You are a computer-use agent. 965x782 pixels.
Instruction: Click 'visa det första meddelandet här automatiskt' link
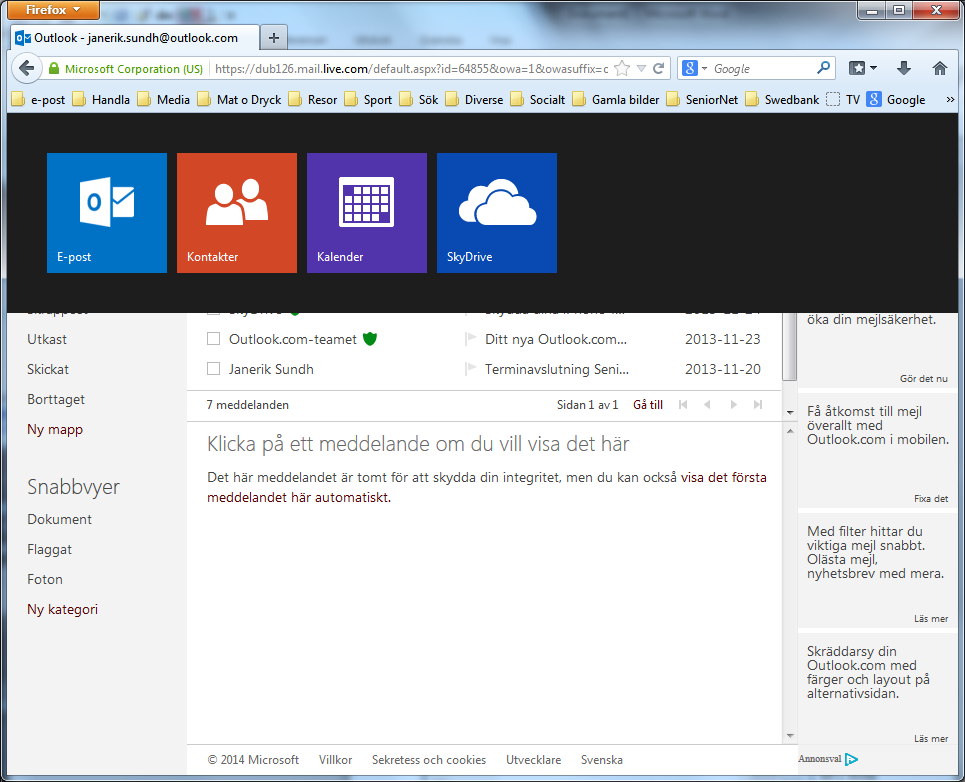point(487,487)
